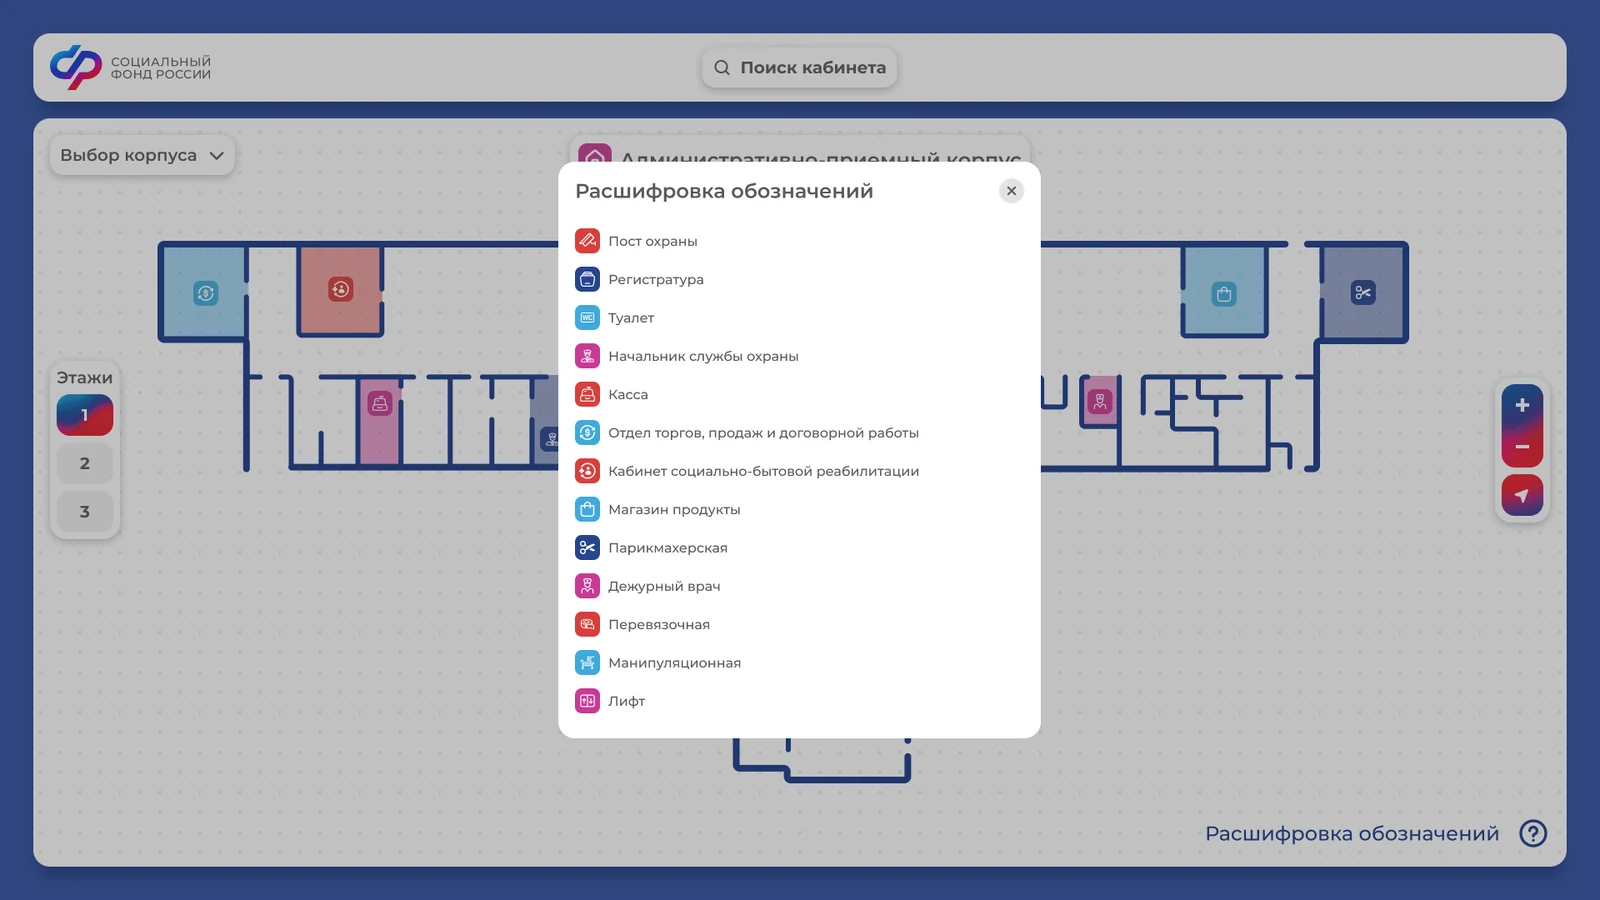This screenshot has height=900, width=1600.
Task: Click the Касса legend icon
Action: (587, 394)
